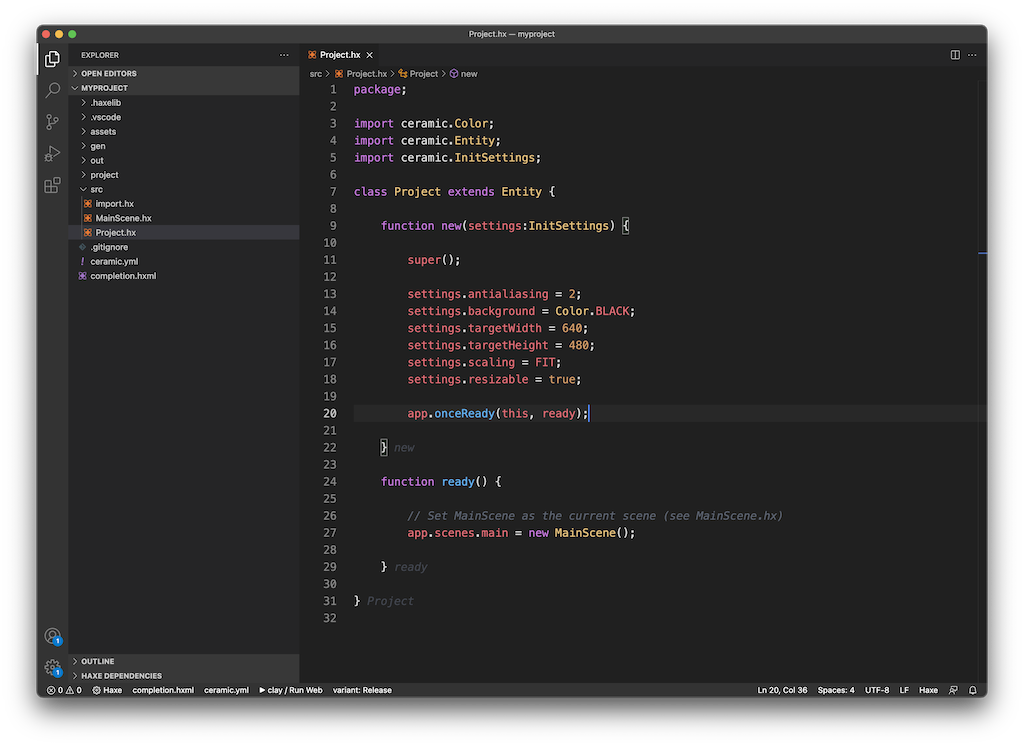Screen dimensions: 1024x746
Task: Open the Extensions view
Action: 52,185
